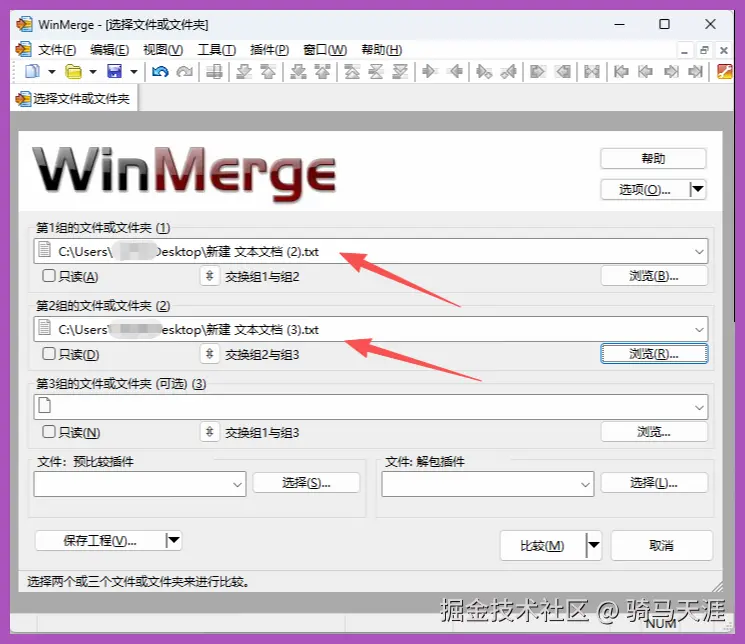The image size is (745, 644).
Task: Open the 文件(F) menu
Action: [57, 50]
